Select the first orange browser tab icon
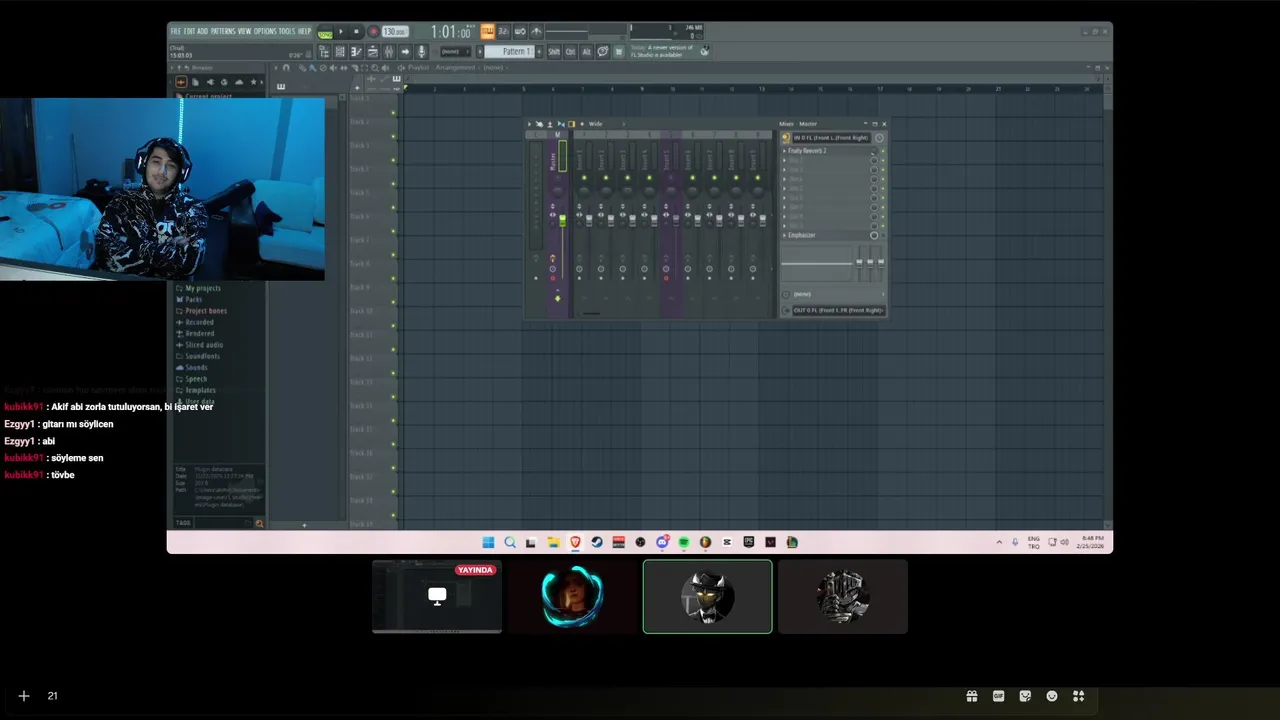The image size is (1280, 720). point(181,82)
